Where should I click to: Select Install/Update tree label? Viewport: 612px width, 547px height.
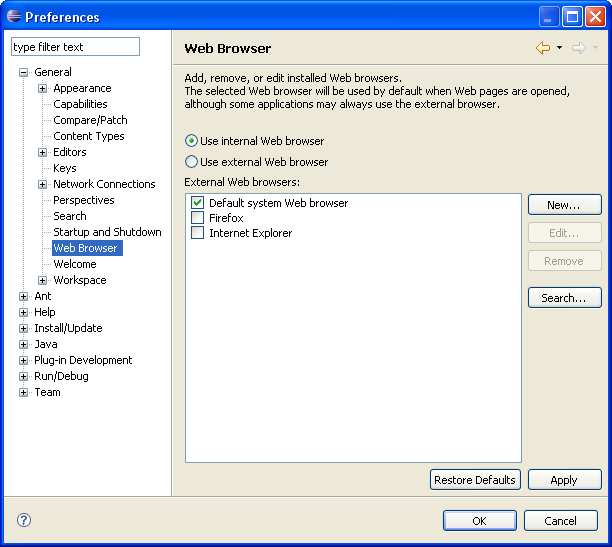point(68,328)
